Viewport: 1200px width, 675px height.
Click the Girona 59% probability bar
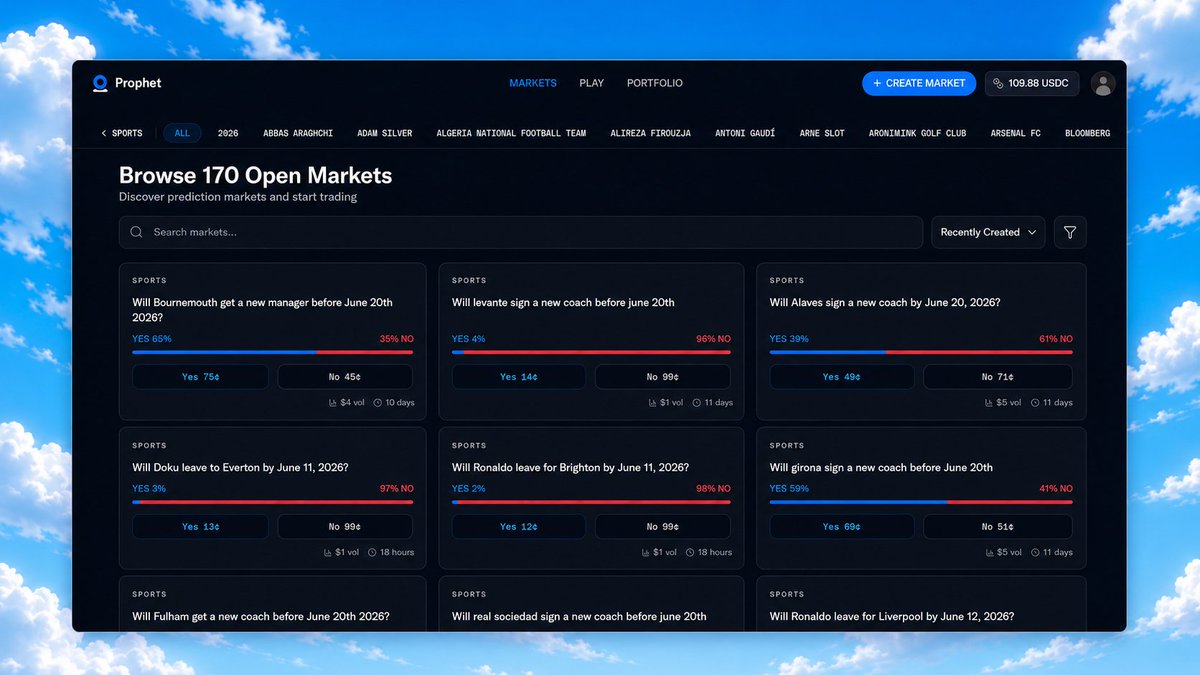tap(921, 502)
